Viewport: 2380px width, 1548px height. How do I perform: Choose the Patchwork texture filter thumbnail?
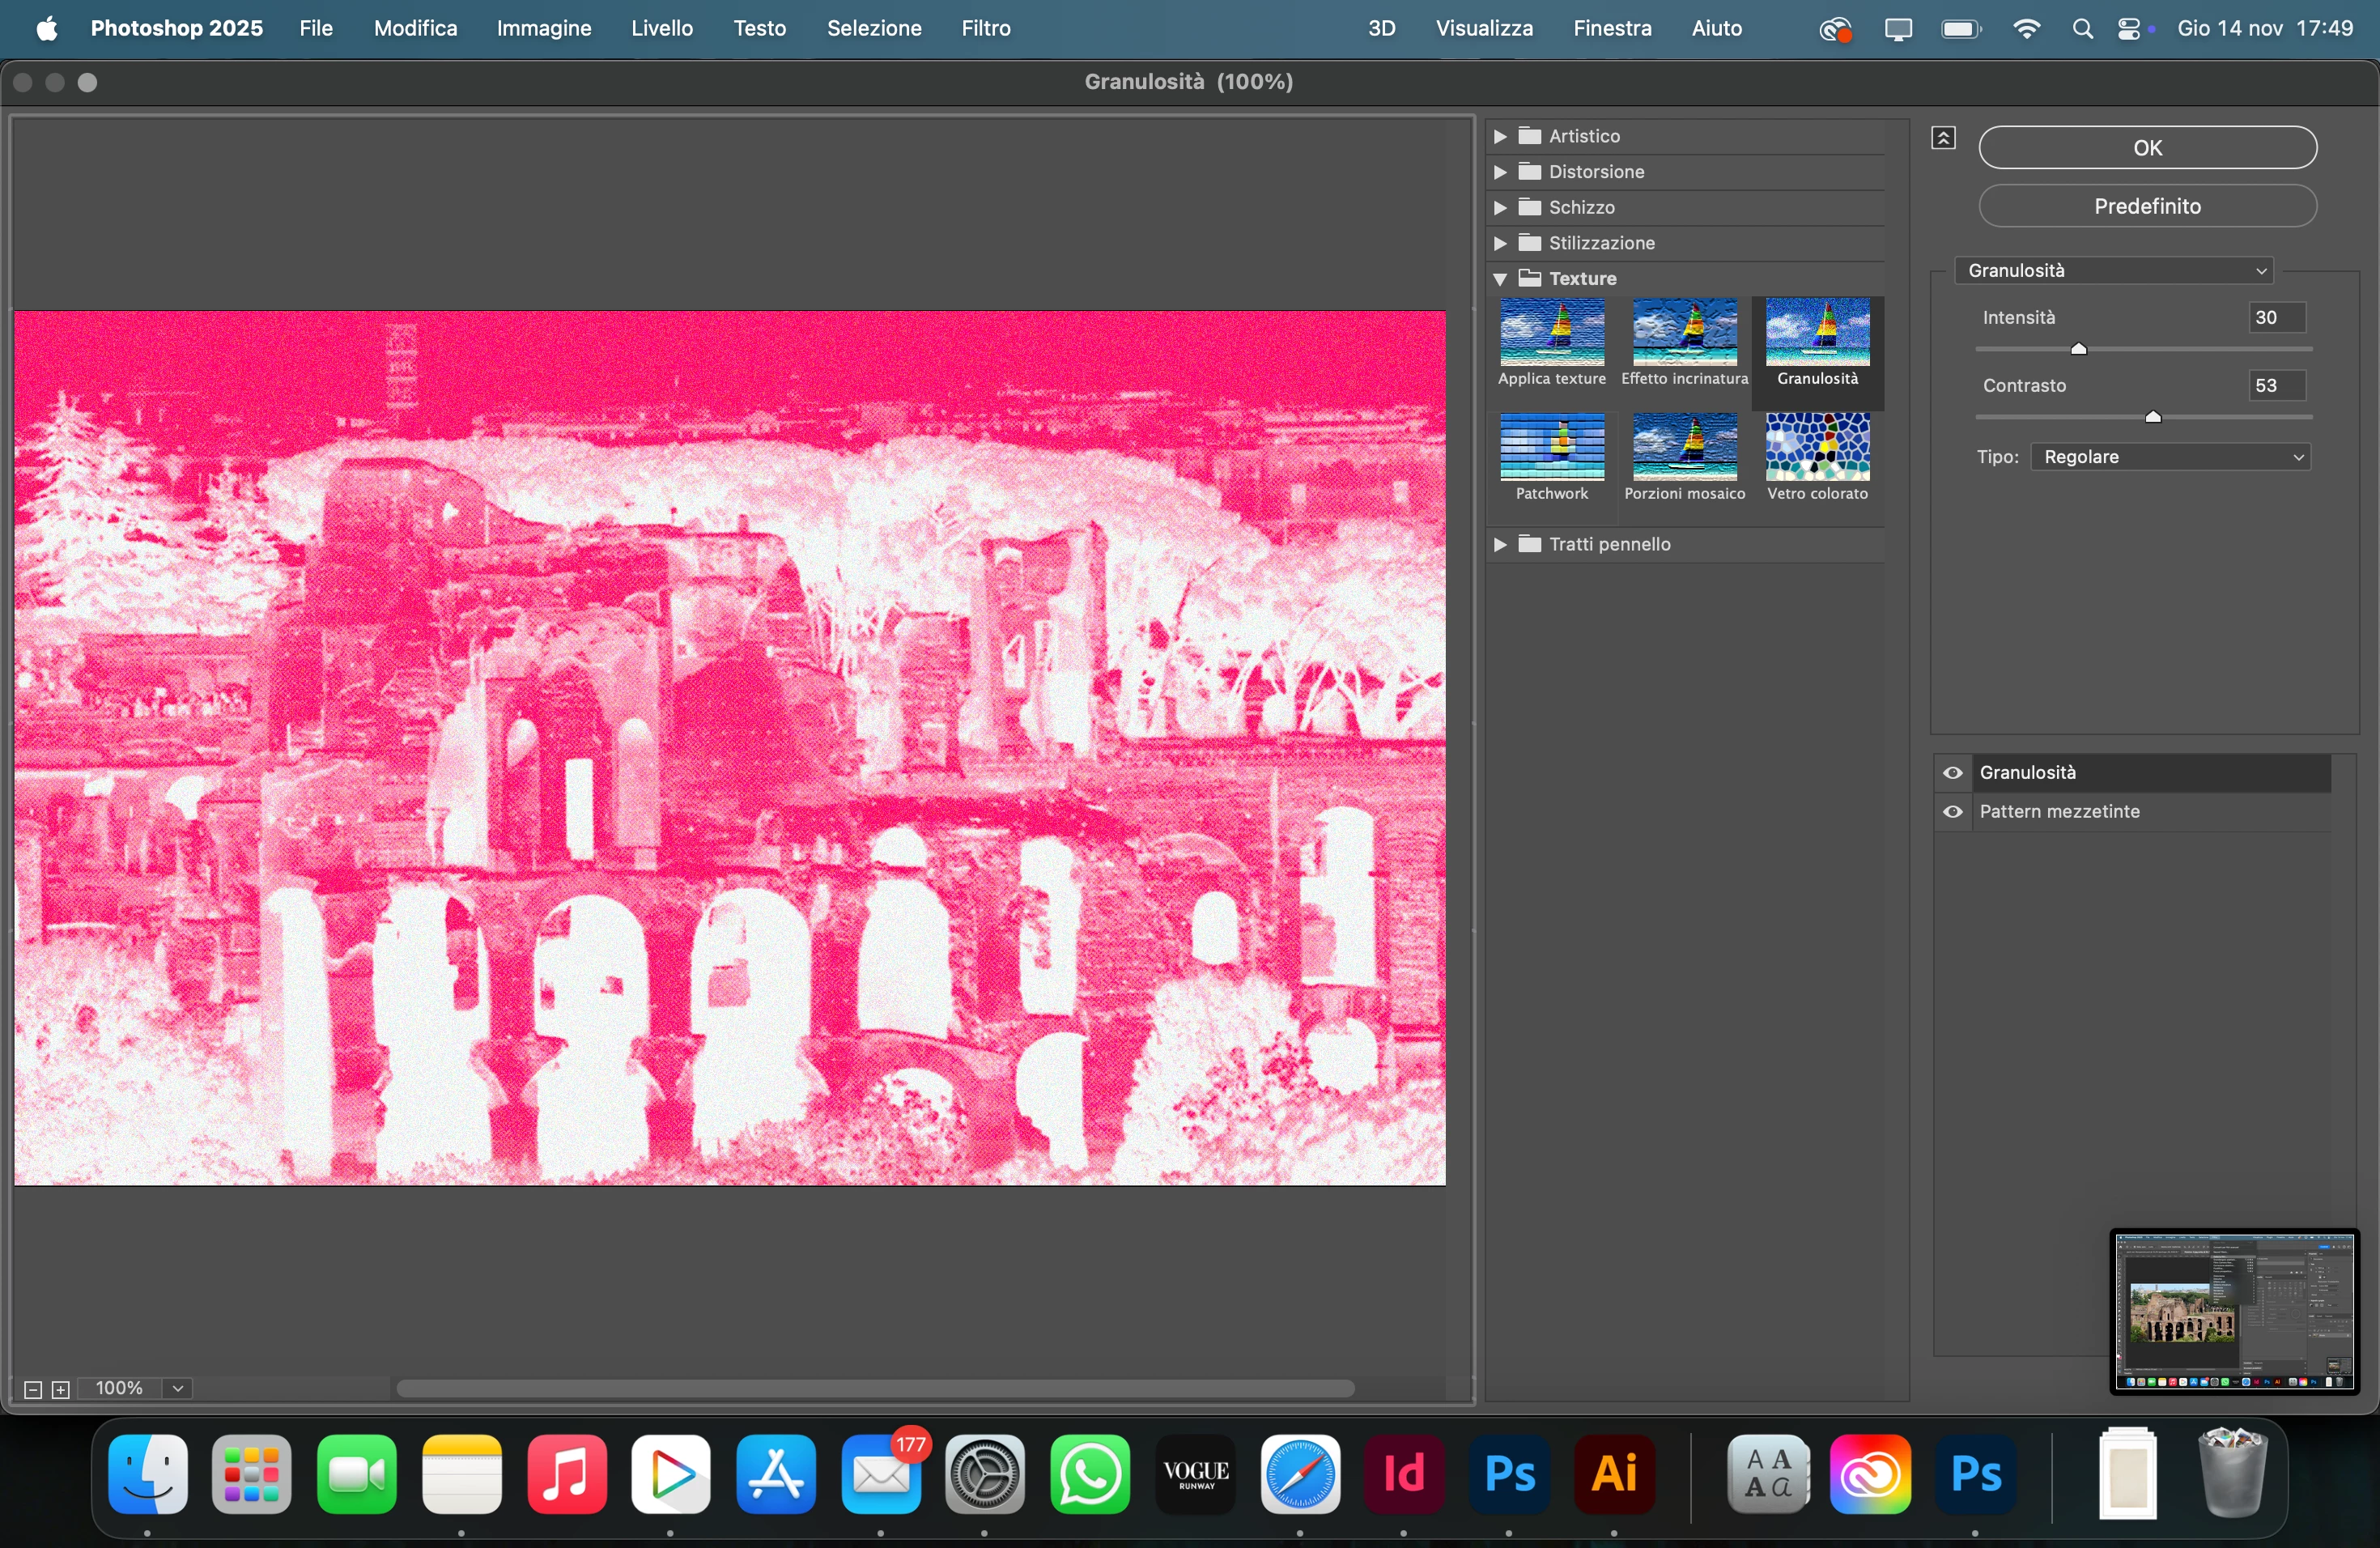pyautogui.click(x=1551, y=447)
